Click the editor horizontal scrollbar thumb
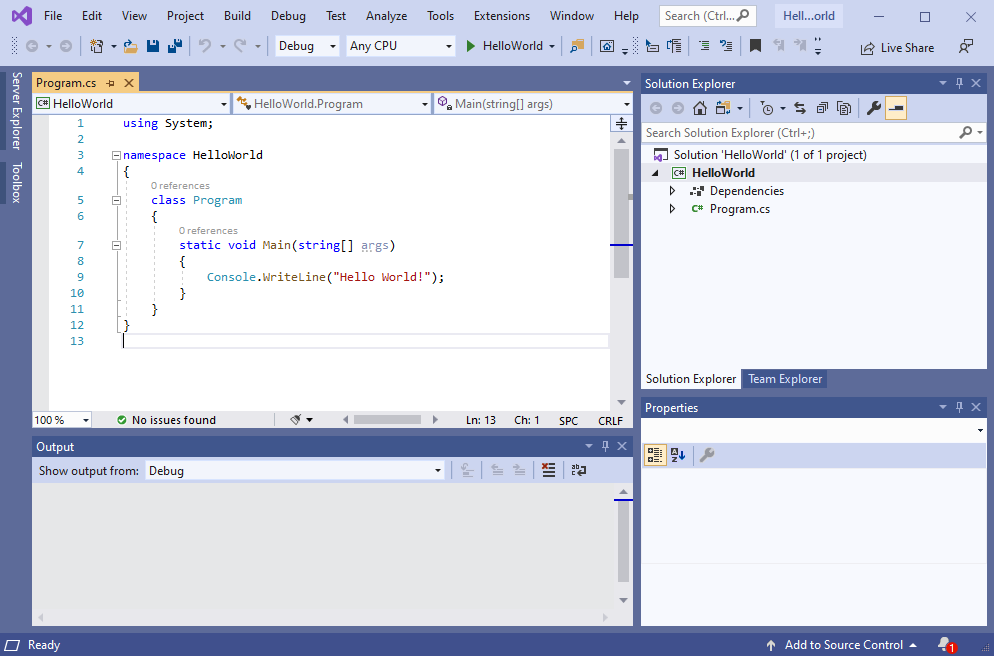Viewport: 994px width, 656px height. coord(387,420)
